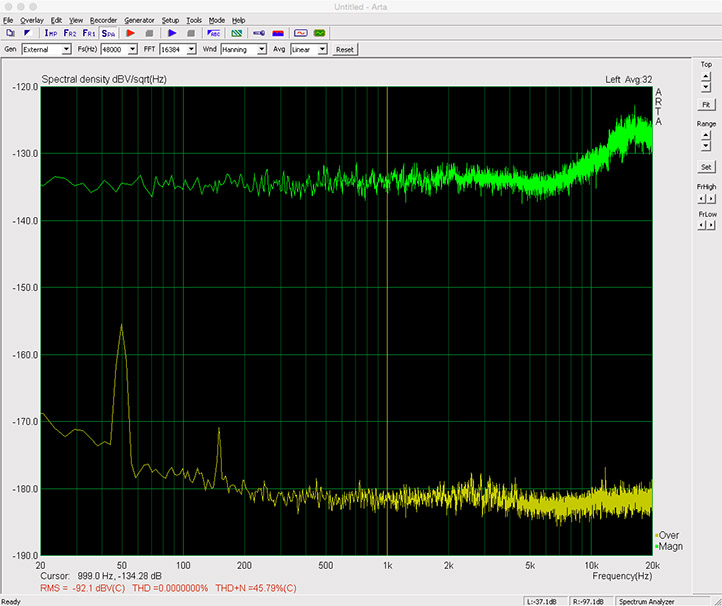722x606 pixels.
Task: Click the vertical cursor line at 1k
Action: (x=387, y=321)
